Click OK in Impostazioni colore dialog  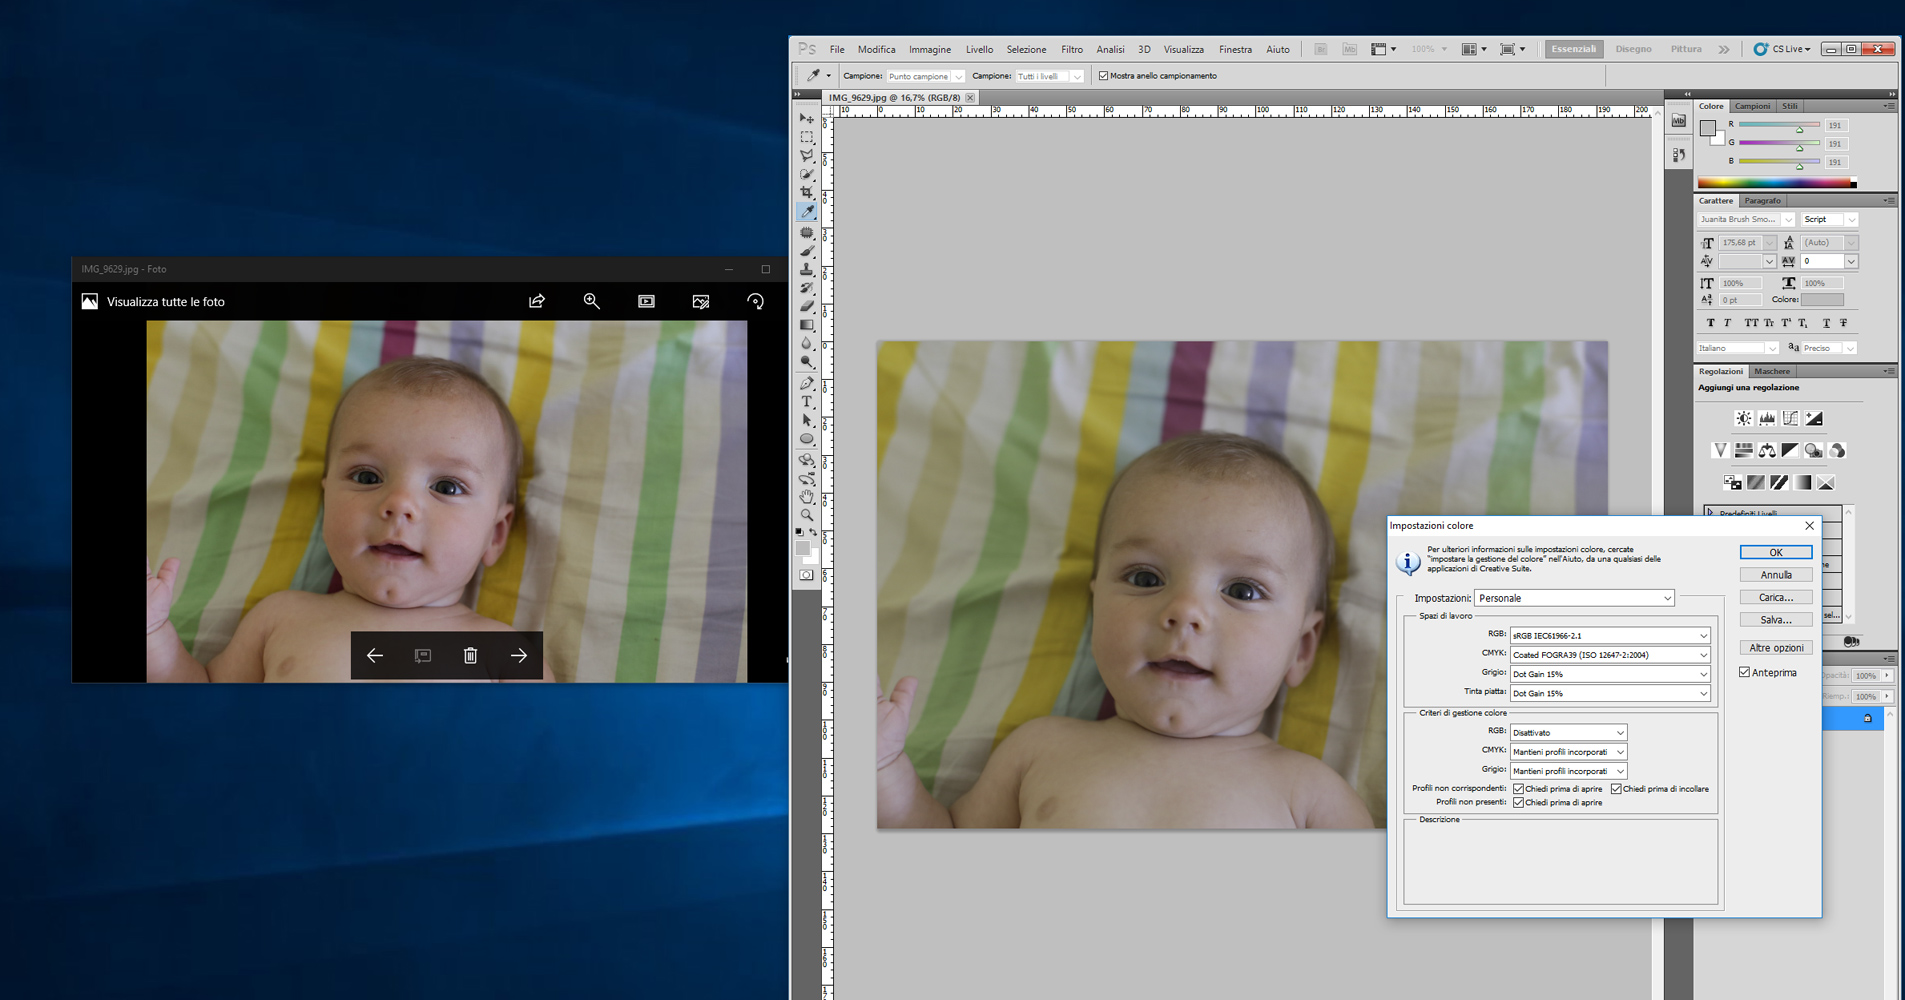(1775, 552)
